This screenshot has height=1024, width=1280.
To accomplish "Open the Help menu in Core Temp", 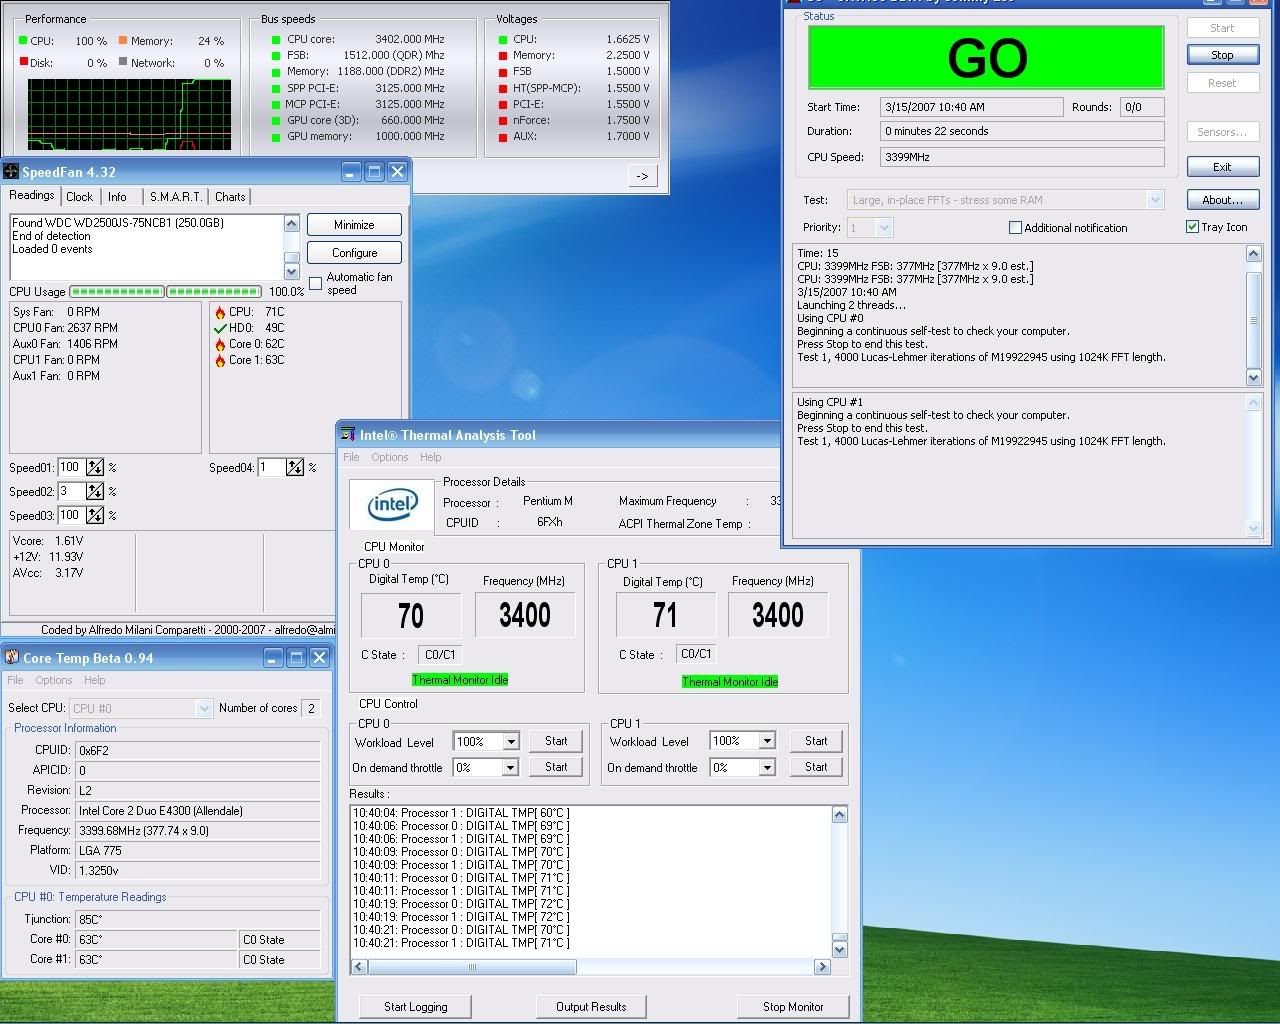I will click(x=95, y=680).
